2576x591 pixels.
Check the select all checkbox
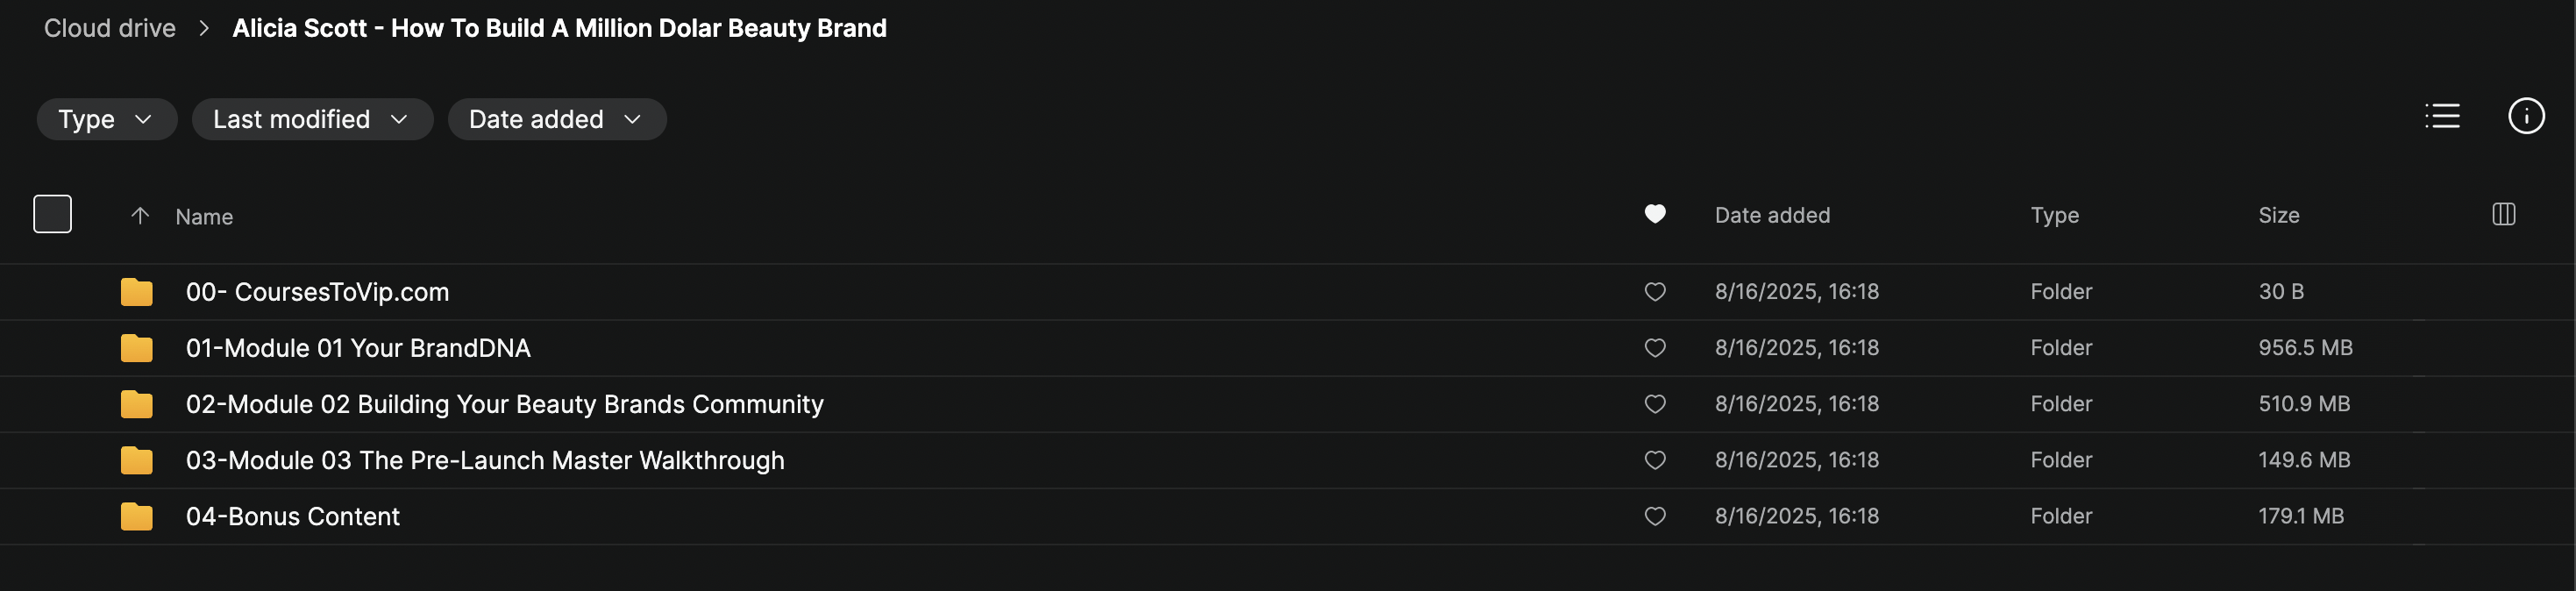(53, 215)
